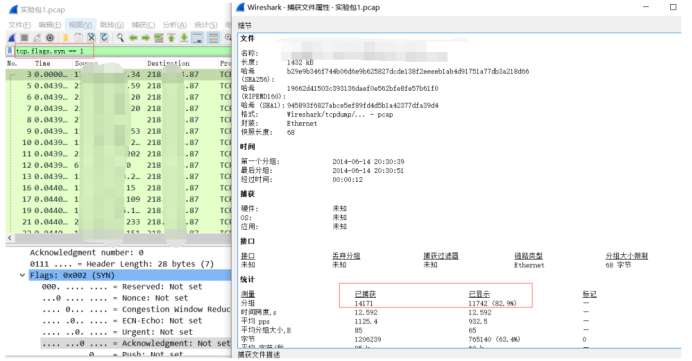This screenshot has width=692, height=361.
Task: Close this capture file with the X icon
Action: [x=91, y=38]
